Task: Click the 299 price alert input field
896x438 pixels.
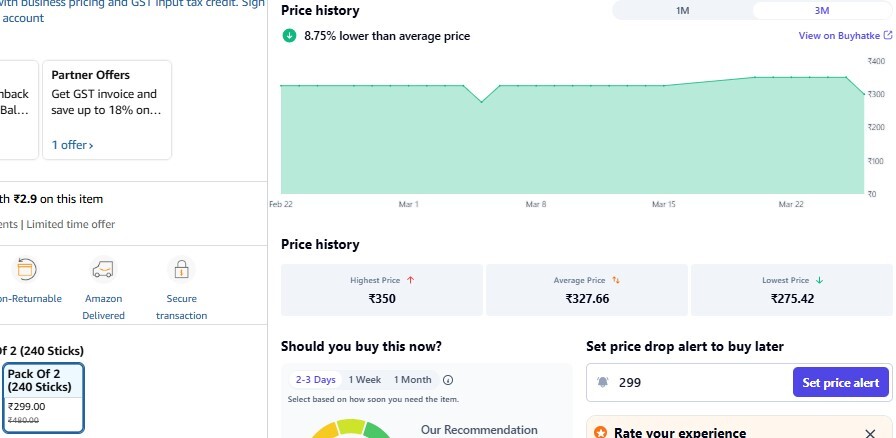Action: (700, 383)
